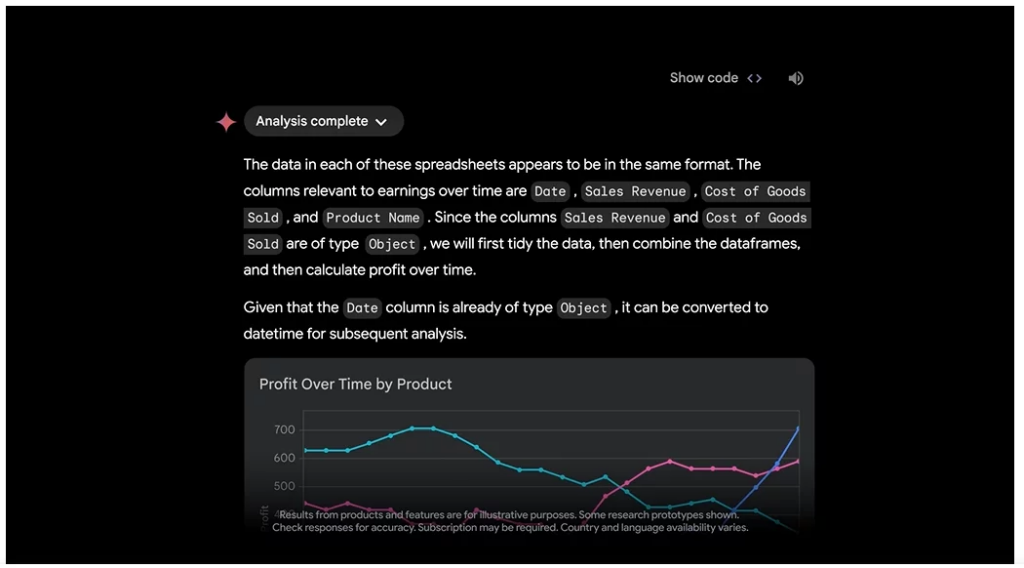Viewport: 1024px width, 568px height.
Task: Select the Date chip in first paragraph
Action: [x=550, y=191]
